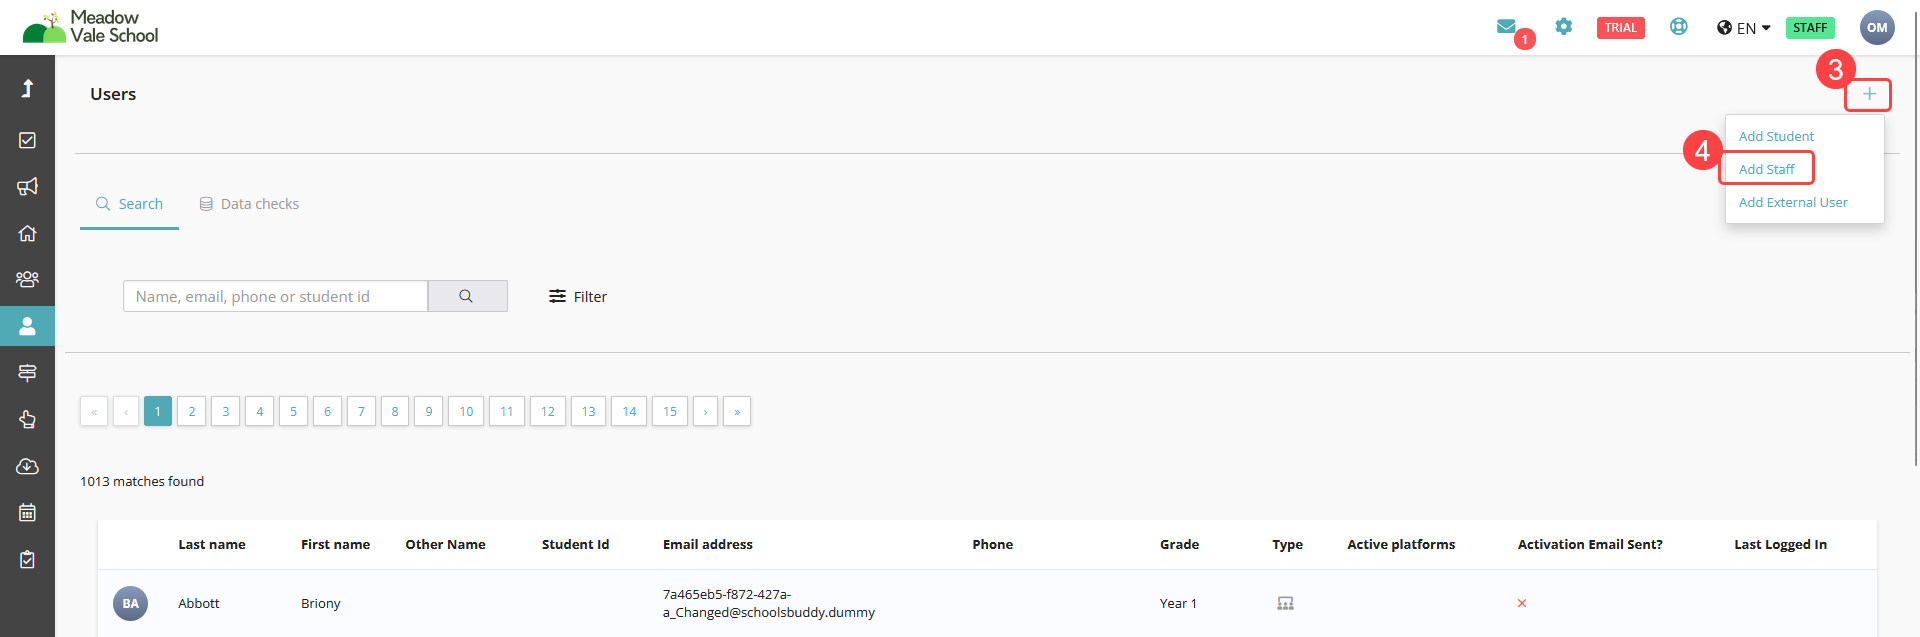The image size is (1920, 637).
Task: Choose Add Staff from the menu
Action: tap(1766, 169)
